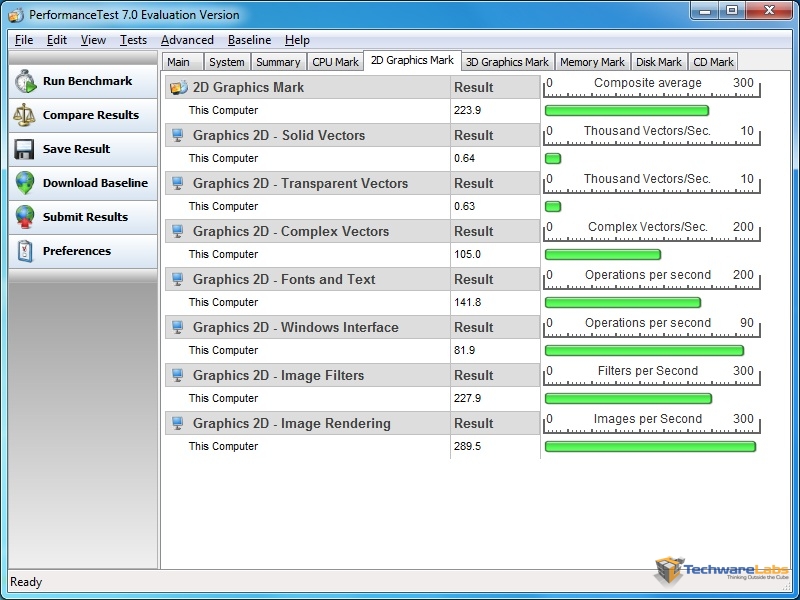Select the Memory Mark tab
Image resolution: width=800 pixels, height=600 pixels.
click(592, 62)
